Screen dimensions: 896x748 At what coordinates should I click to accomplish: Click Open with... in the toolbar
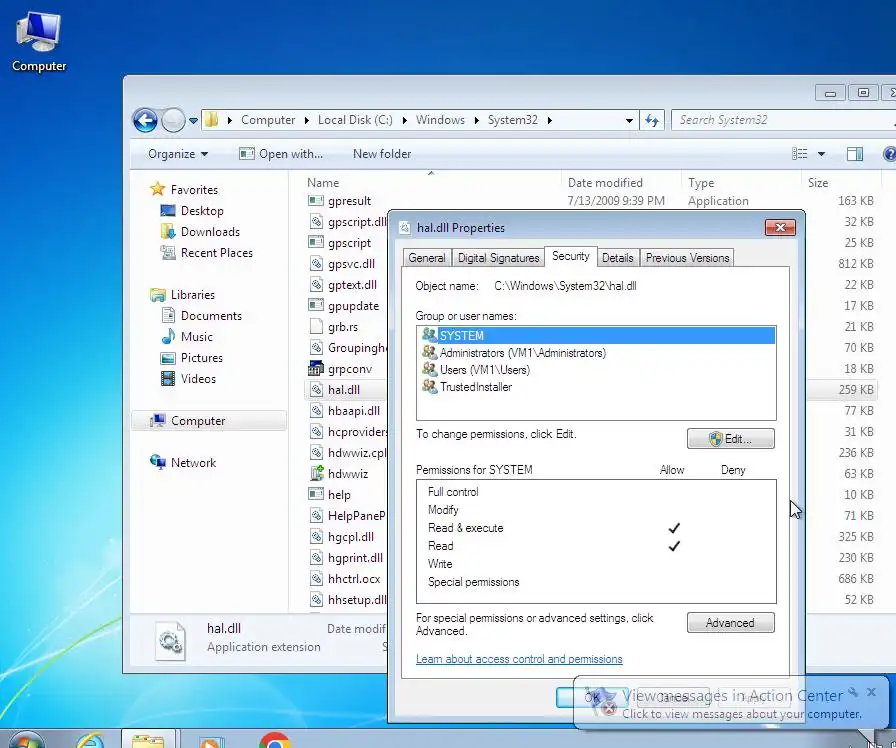(281, 154)
